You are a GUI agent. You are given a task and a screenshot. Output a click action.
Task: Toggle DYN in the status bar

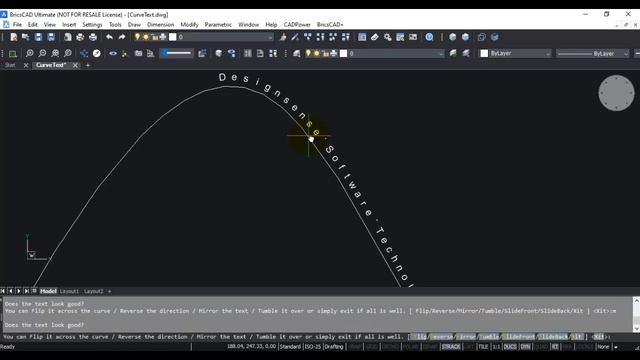click(525, 347)
